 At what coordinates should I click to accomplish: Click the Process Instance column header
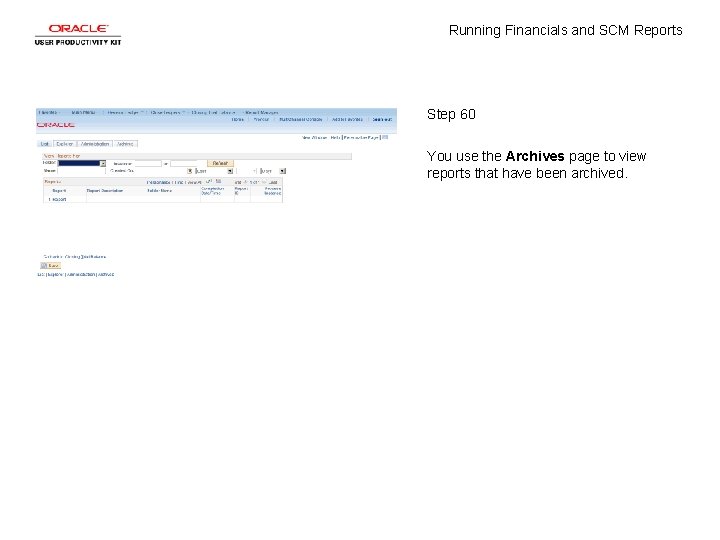tap(273, 191)
